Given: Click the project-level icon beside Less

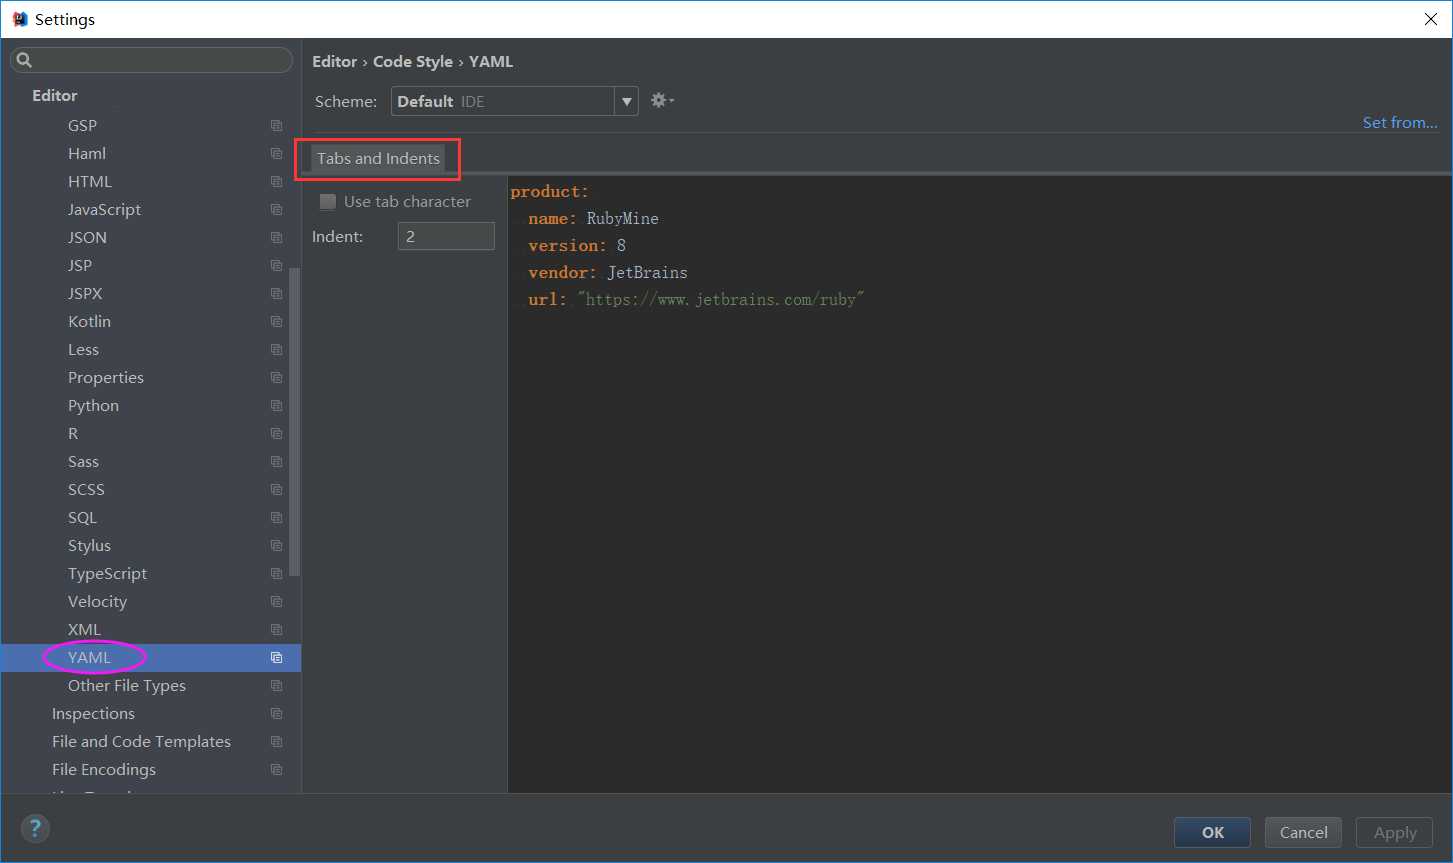Looking at the screenshot, I should pos(276,350).
